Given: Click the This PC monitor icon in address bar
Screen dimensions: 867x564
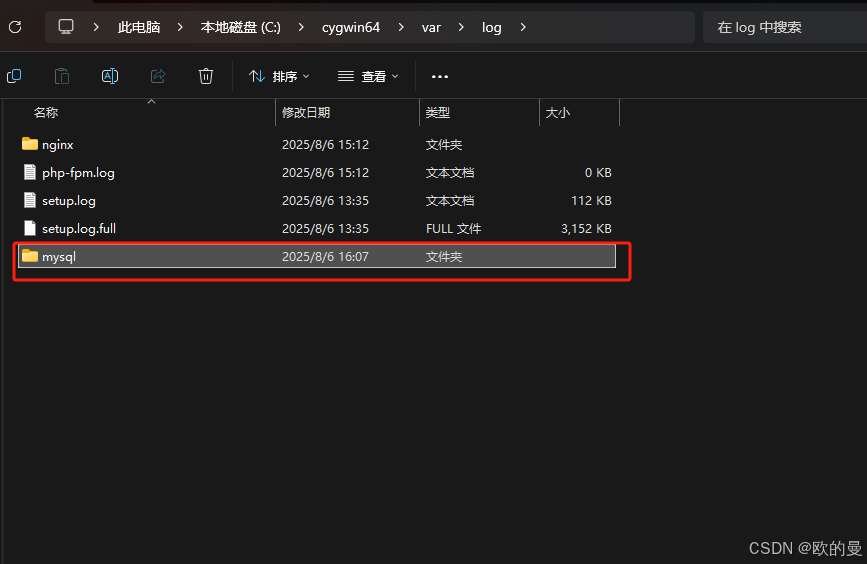Looking at the screenshot, I should (66, 27).
